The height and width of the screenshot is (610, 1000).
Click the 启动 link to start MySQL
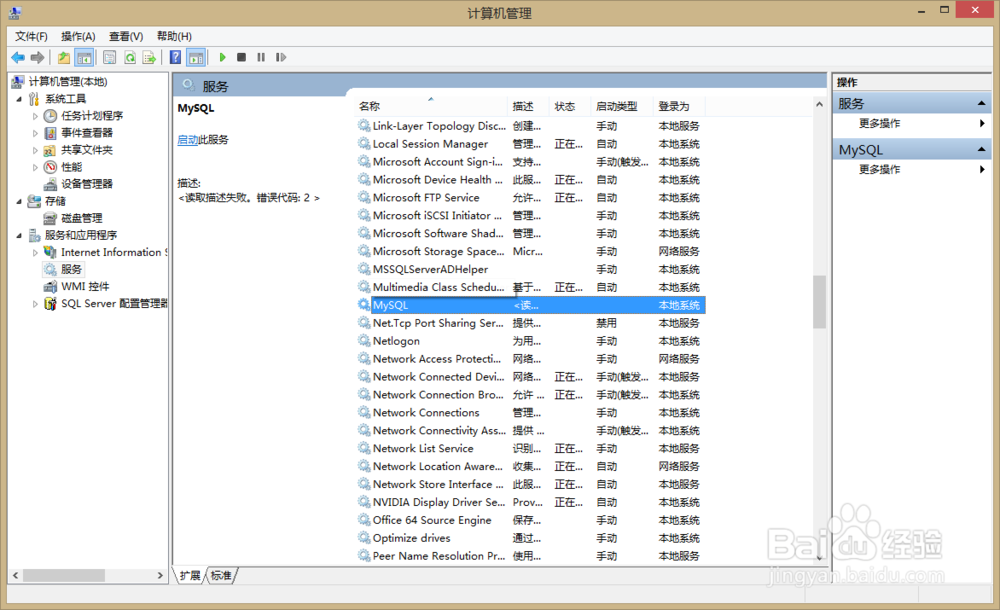[188, 140]
